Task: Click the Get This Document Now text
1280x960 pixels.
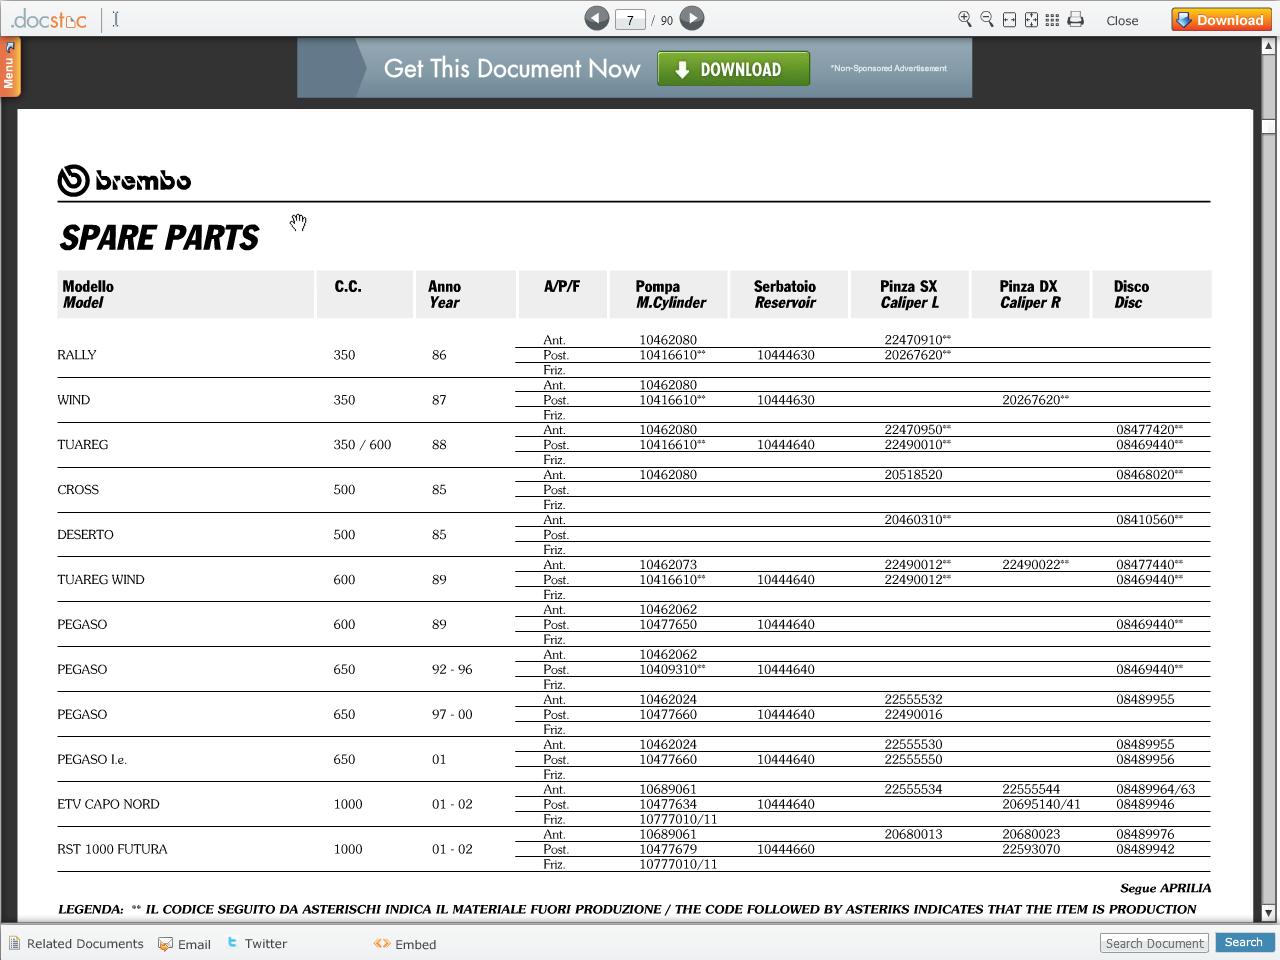Action: (x=511, y=69)
